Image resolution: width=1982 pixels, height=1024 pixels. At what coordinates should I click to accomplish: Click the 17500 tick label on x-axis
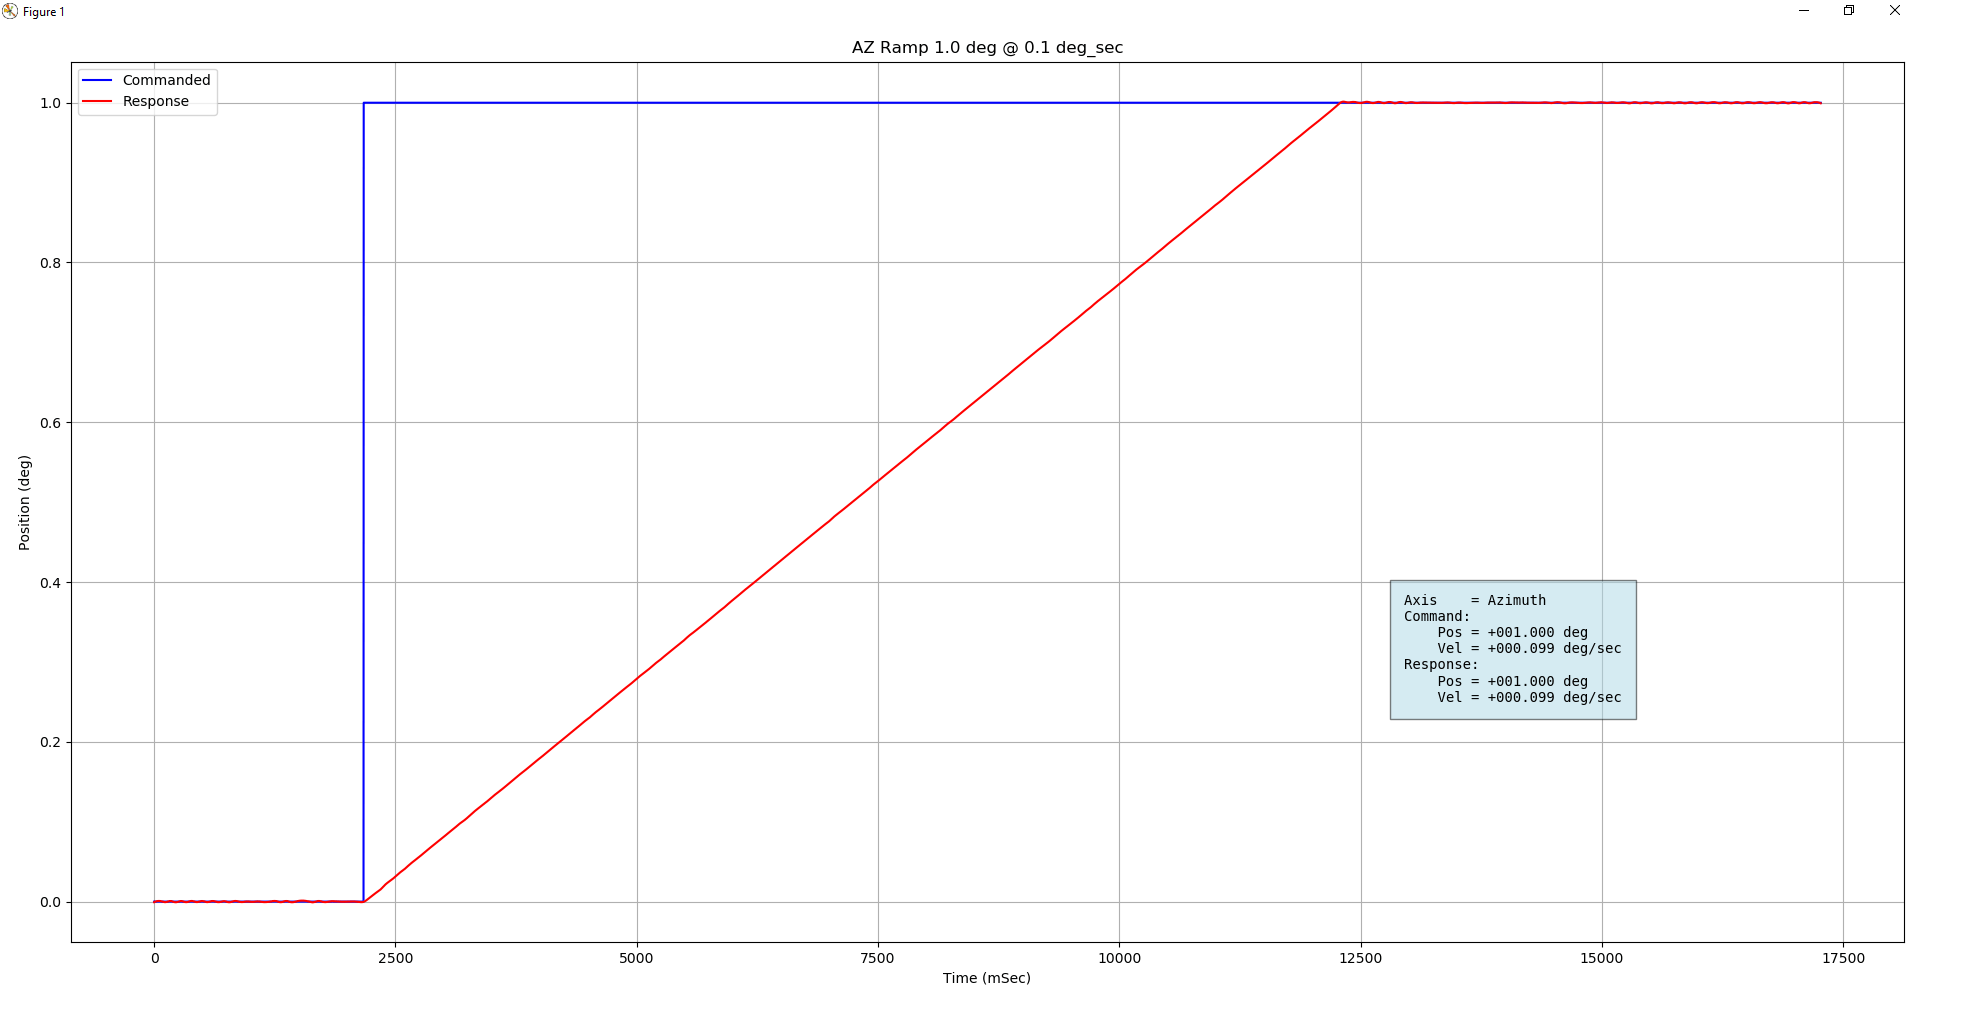pos(1843,958)
